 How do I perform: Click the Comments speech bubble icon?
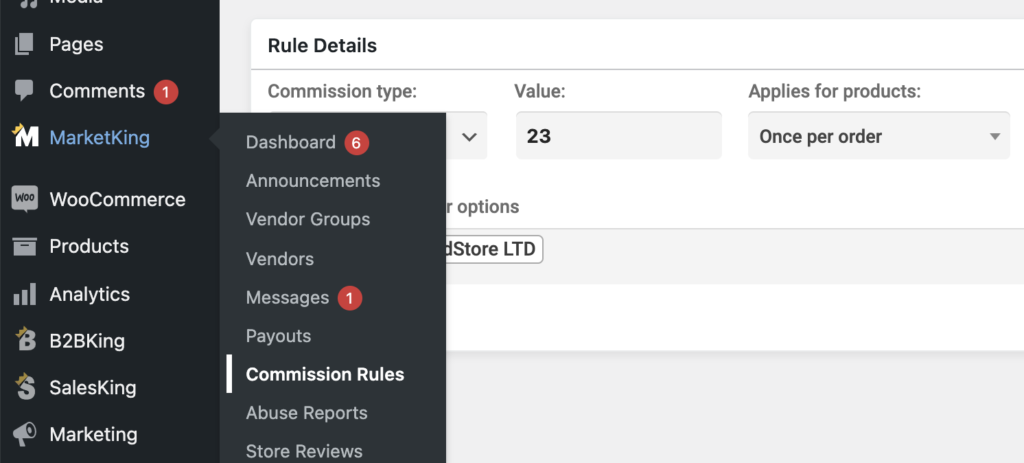(x=24, y=91)
